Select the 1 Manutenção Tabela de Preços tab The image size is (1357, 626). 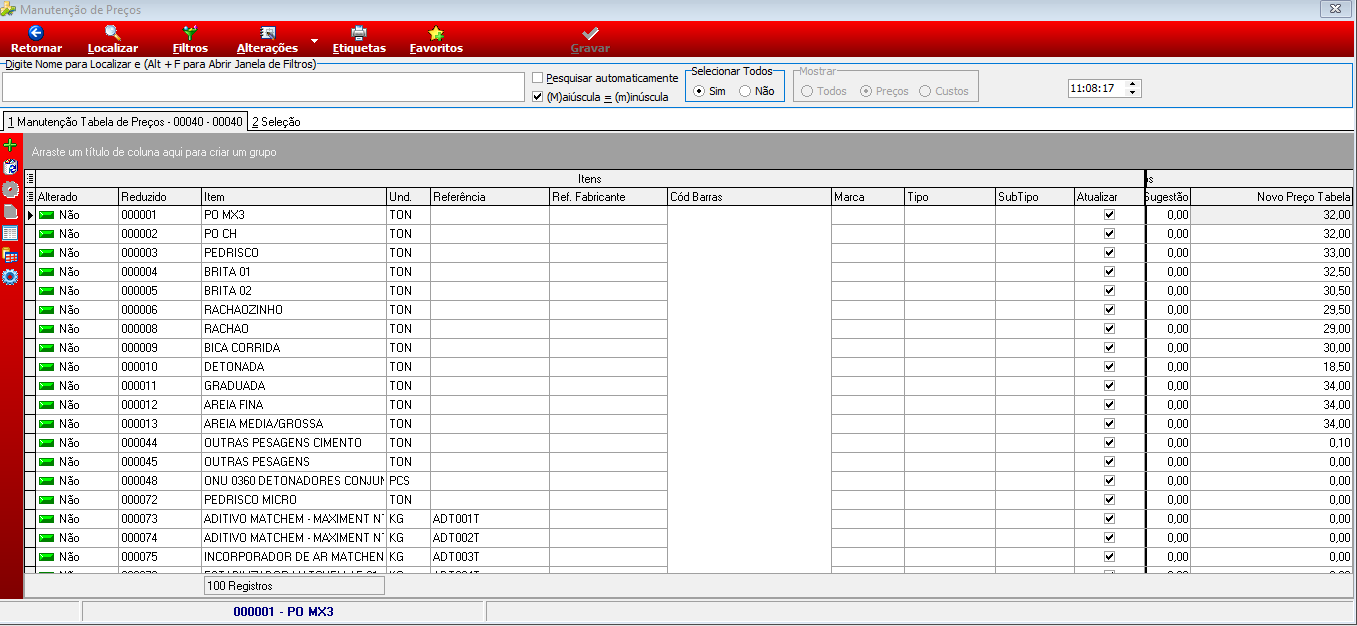click(125, 122)
